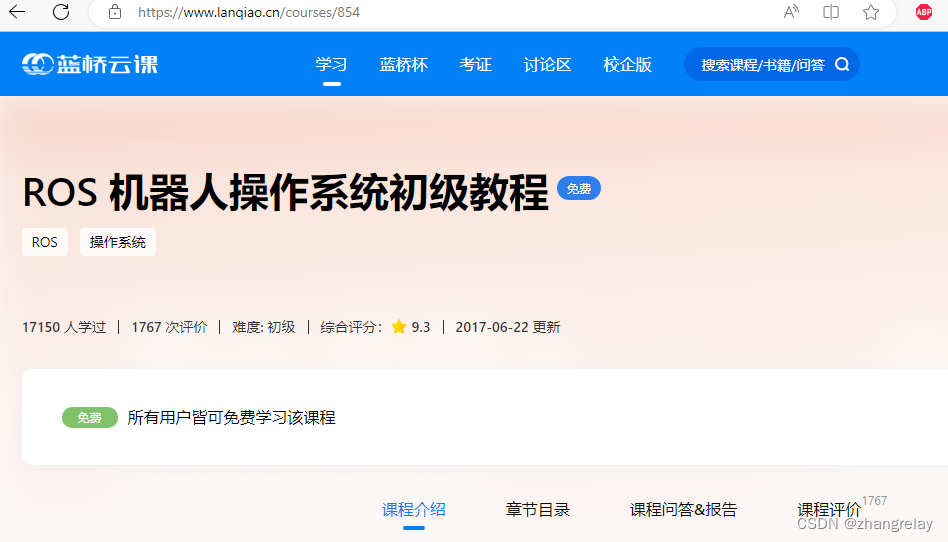Switch to the 章节目录 tab

tap(537, 509)
